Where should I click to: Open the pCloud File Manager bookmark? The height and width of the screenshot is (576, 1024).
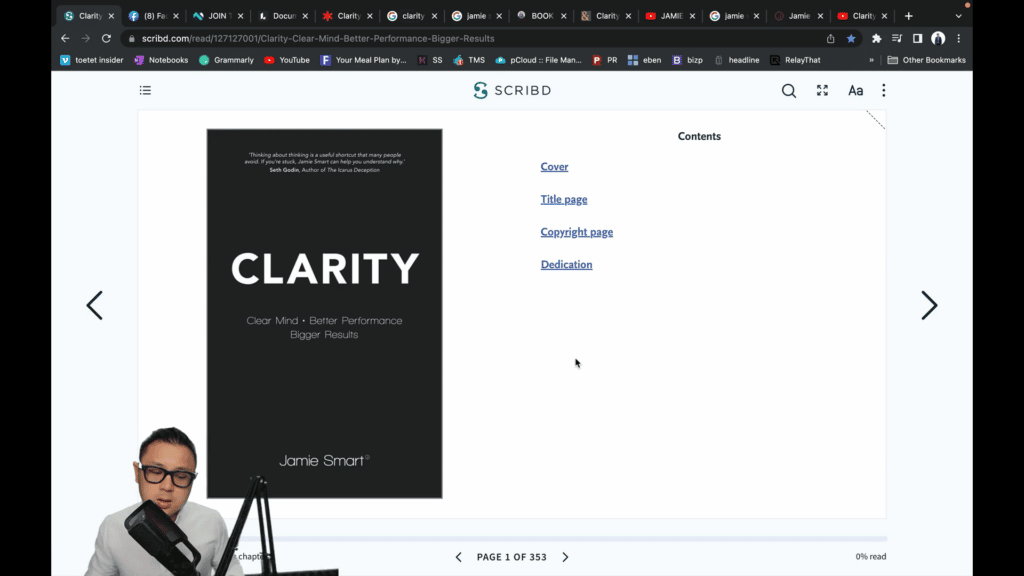pos(538,60)
